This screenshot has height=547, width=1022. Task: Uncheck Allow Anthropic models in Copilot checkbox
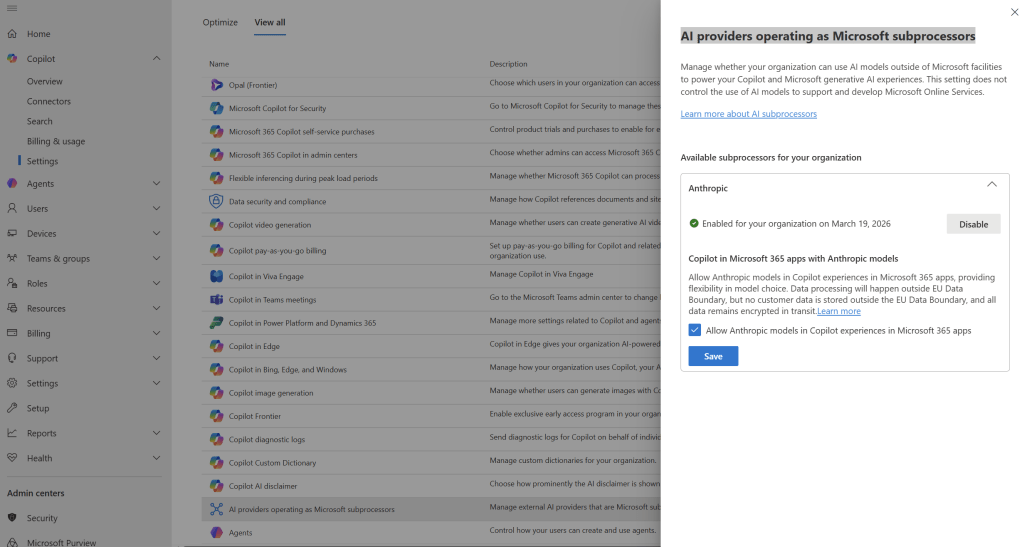click(695, 330)
